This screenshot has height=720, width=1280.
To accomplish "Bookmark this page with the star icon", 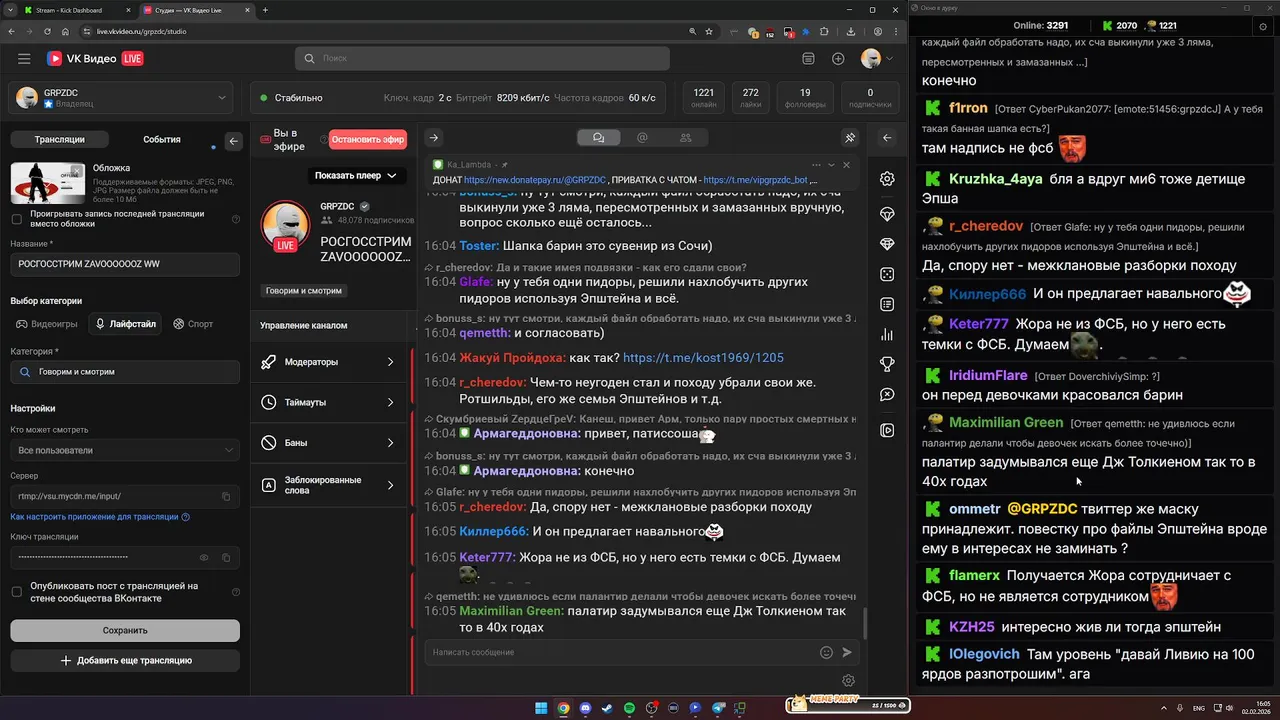I will point(710,31).
